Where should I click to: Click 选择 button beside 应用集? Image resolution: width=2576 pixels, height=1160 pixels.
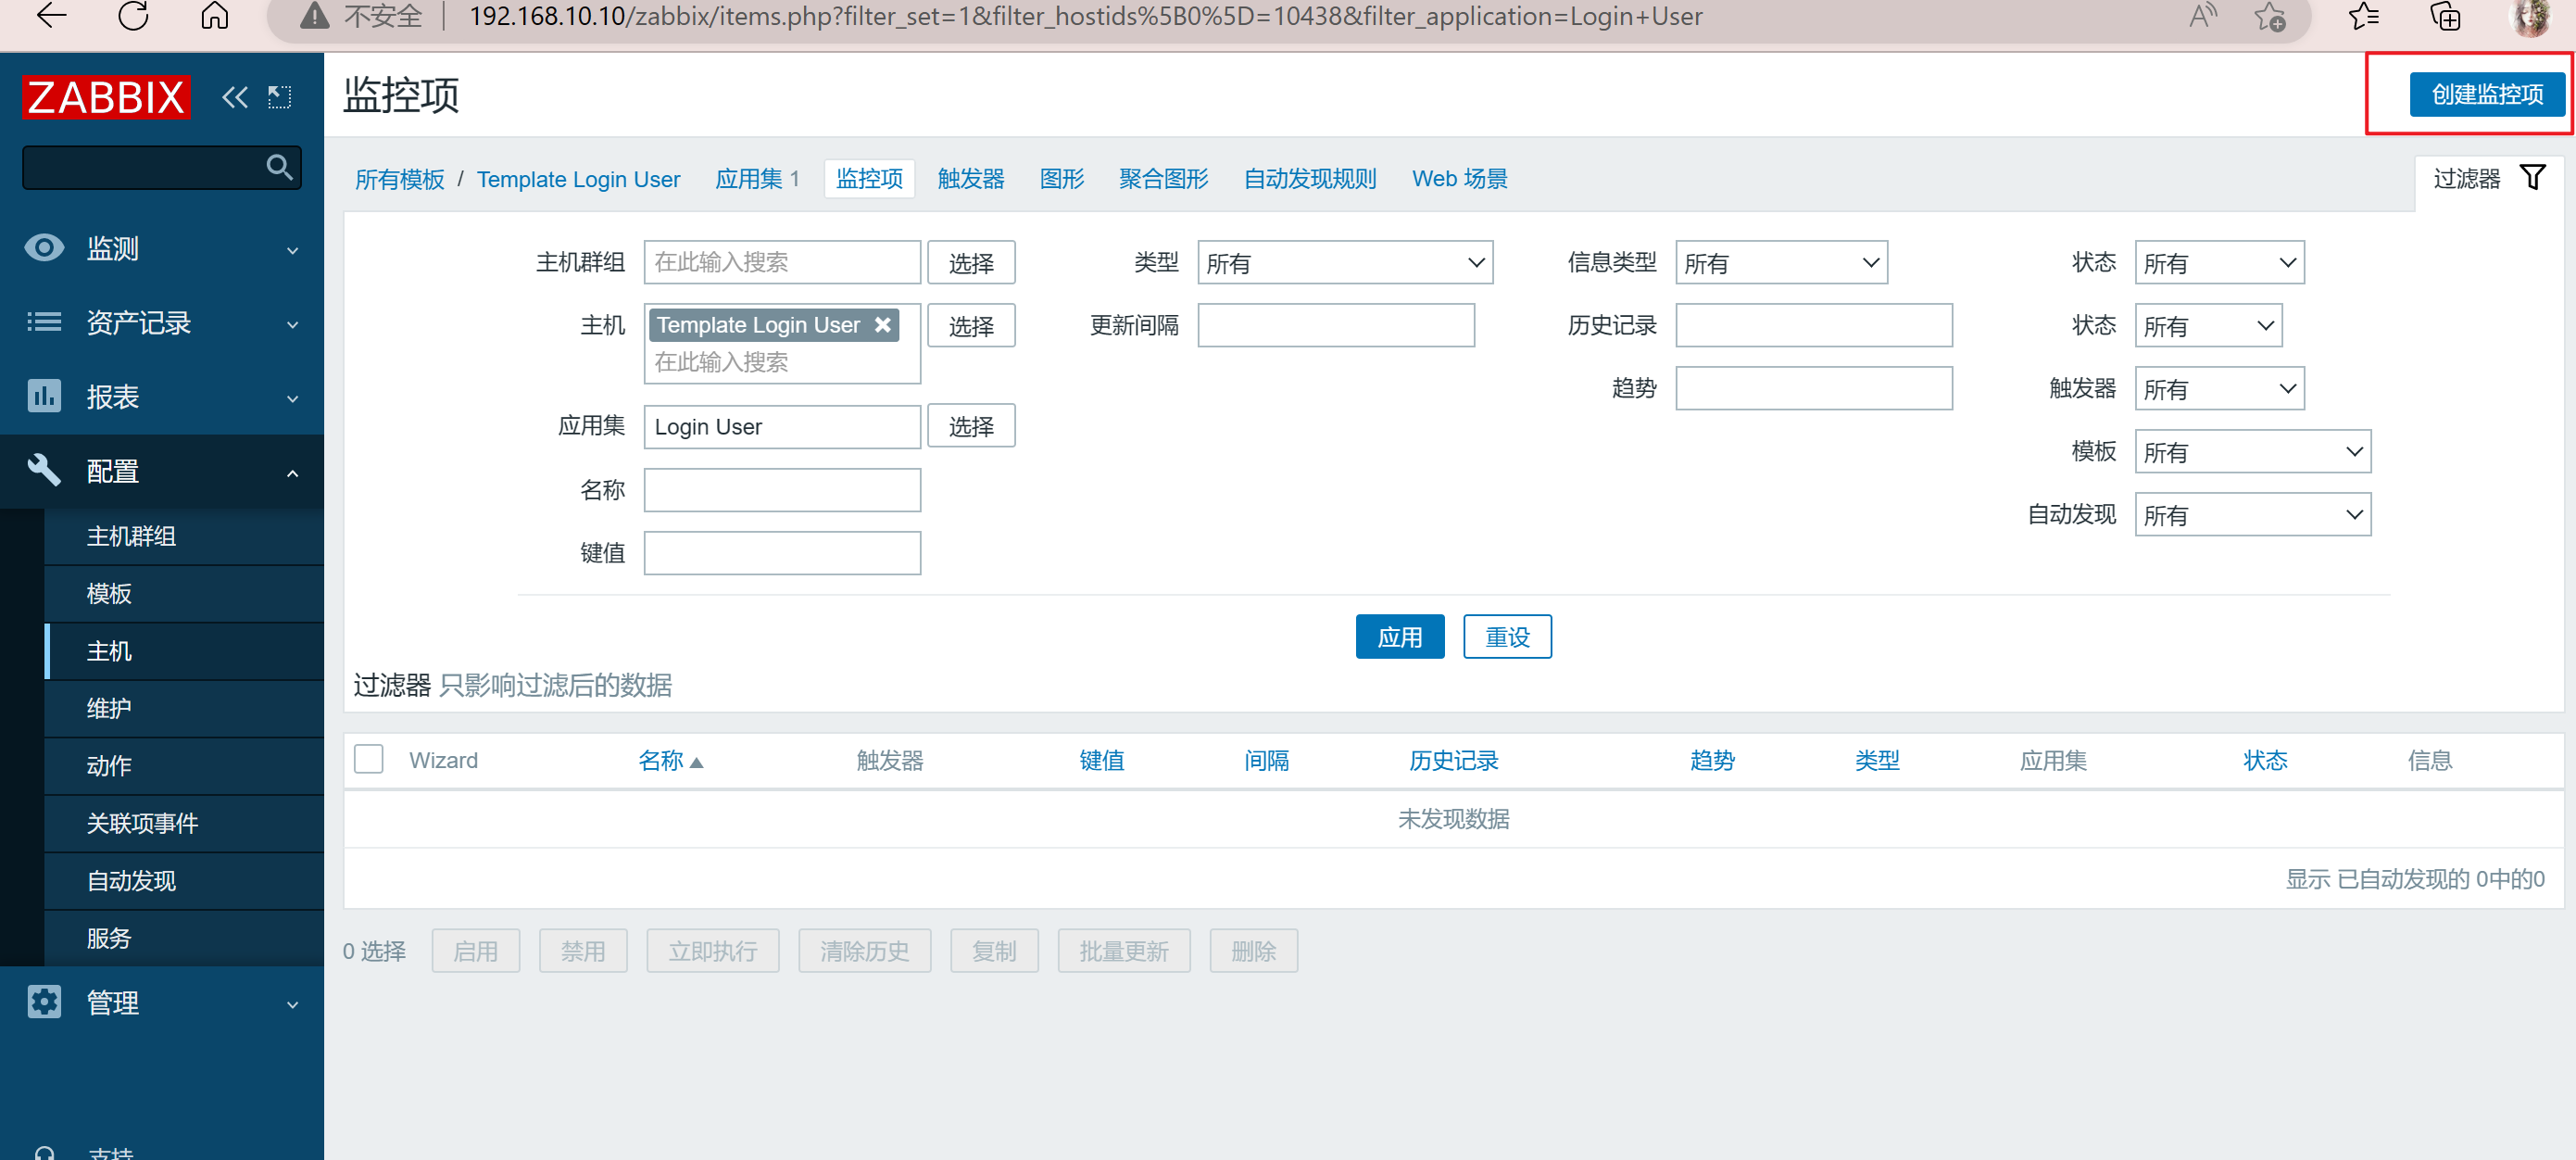click(971, 426)
